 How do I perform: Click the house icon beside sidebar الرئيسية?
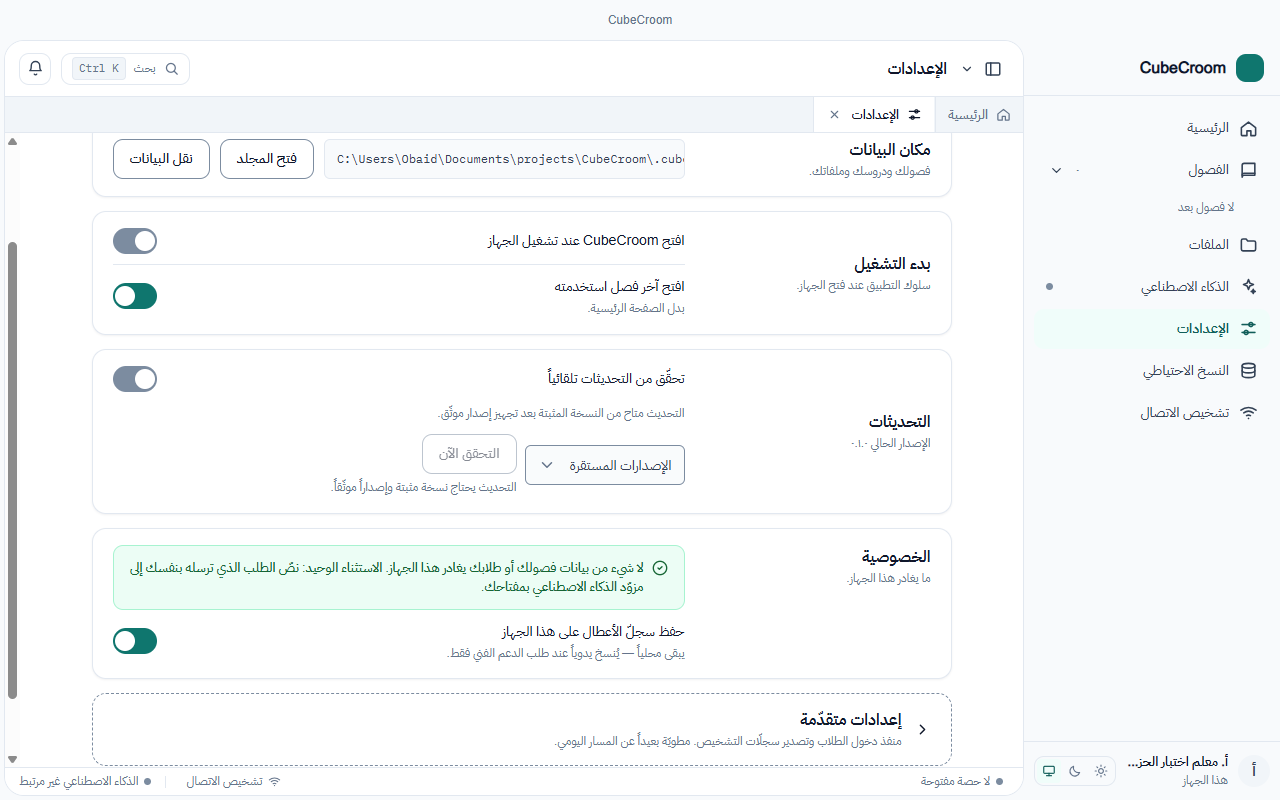click(1248, 129)
